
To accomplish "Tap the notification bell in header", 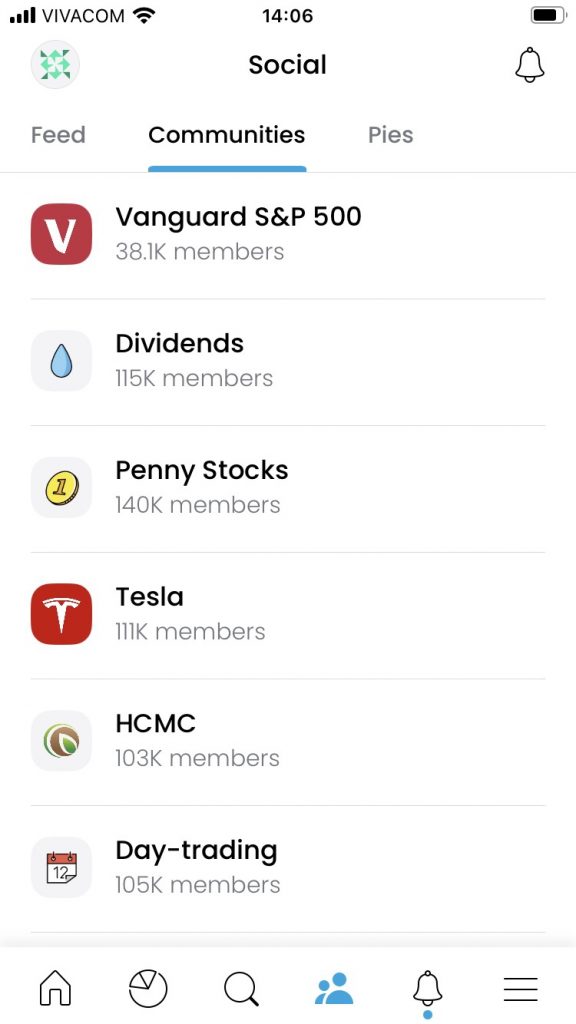I will [x=530, y=65].
